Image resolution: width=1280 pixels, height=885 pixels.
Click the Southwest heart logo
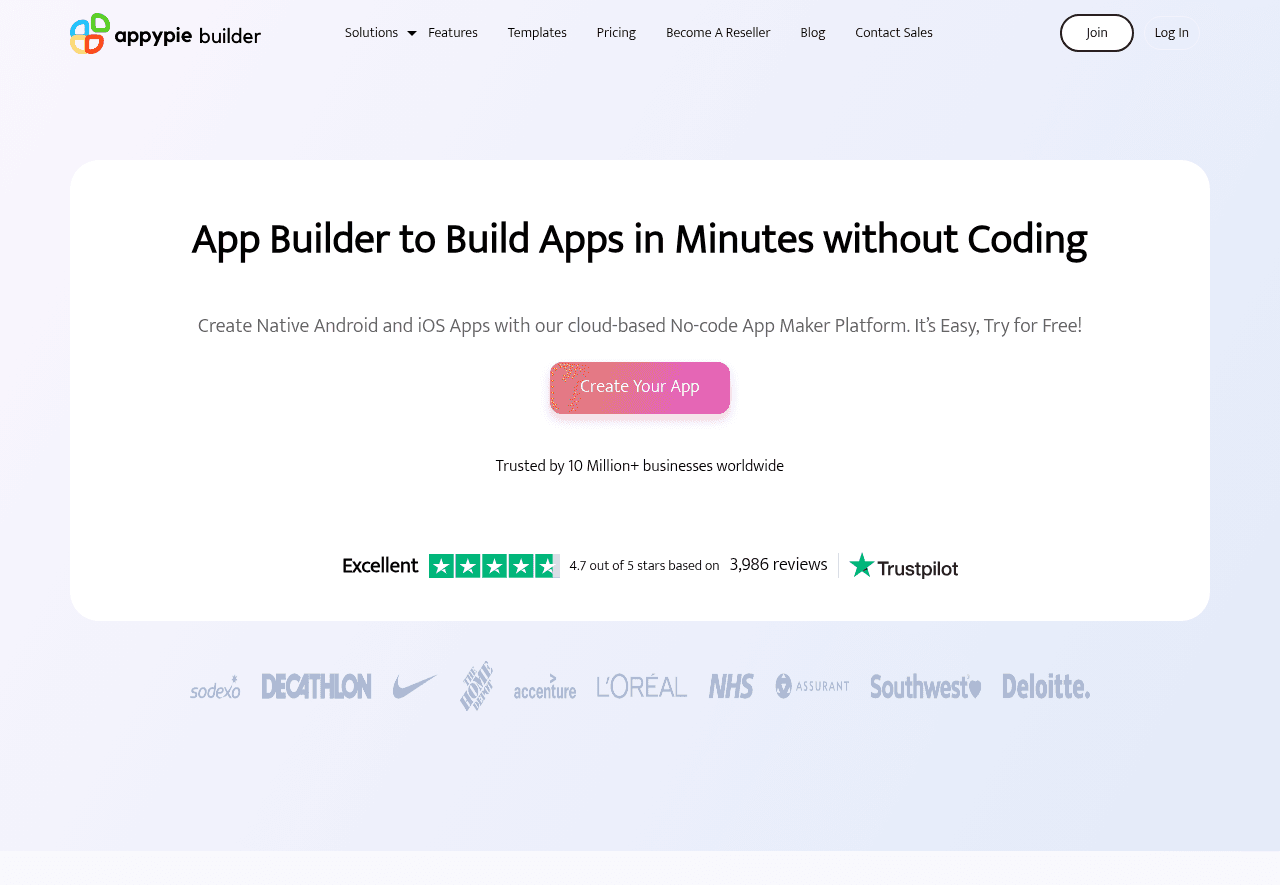tap(925, 687)
